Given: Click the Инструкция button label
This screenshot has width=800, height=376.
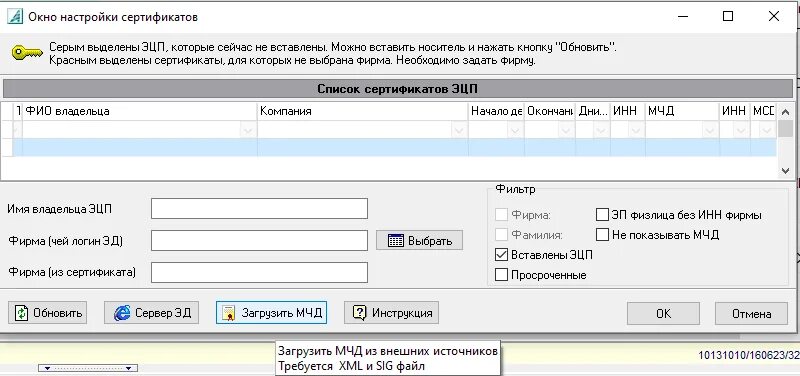Looking at the screenshot, I should tap(402, 313).
